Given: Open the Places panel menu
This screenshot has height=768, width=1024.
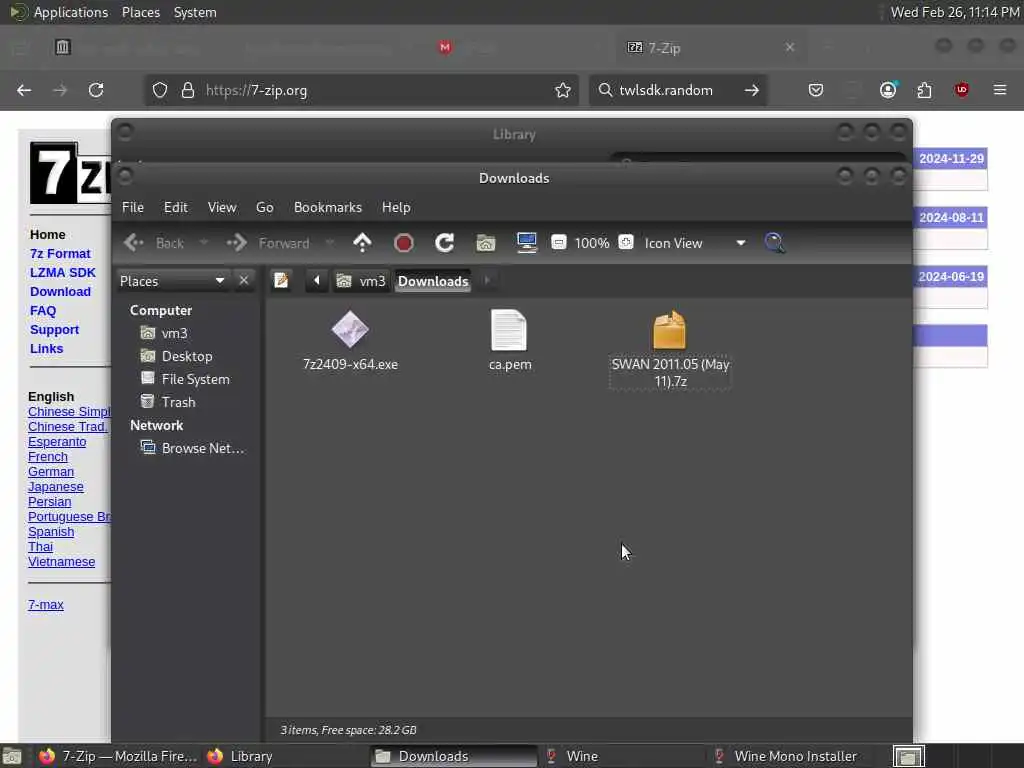Looking at the screenshot, I should [141, 12].
